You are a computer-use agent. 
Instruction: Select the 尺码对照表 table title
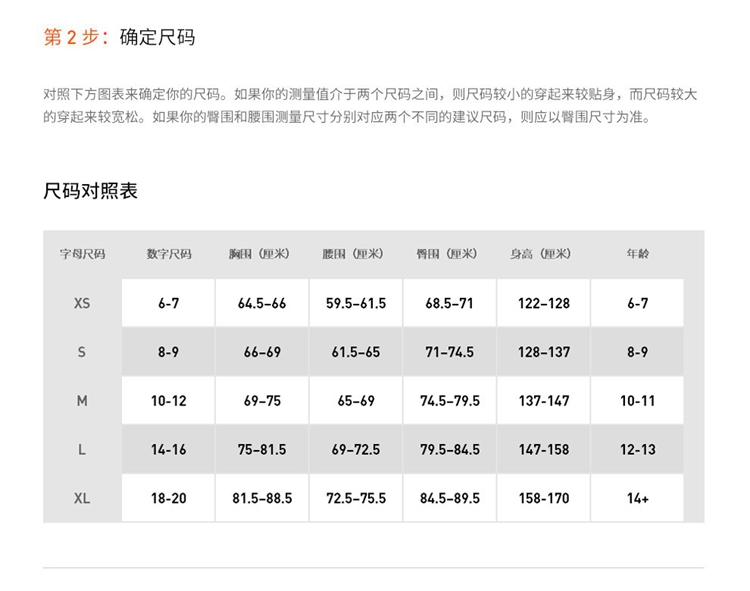[91, 191]
